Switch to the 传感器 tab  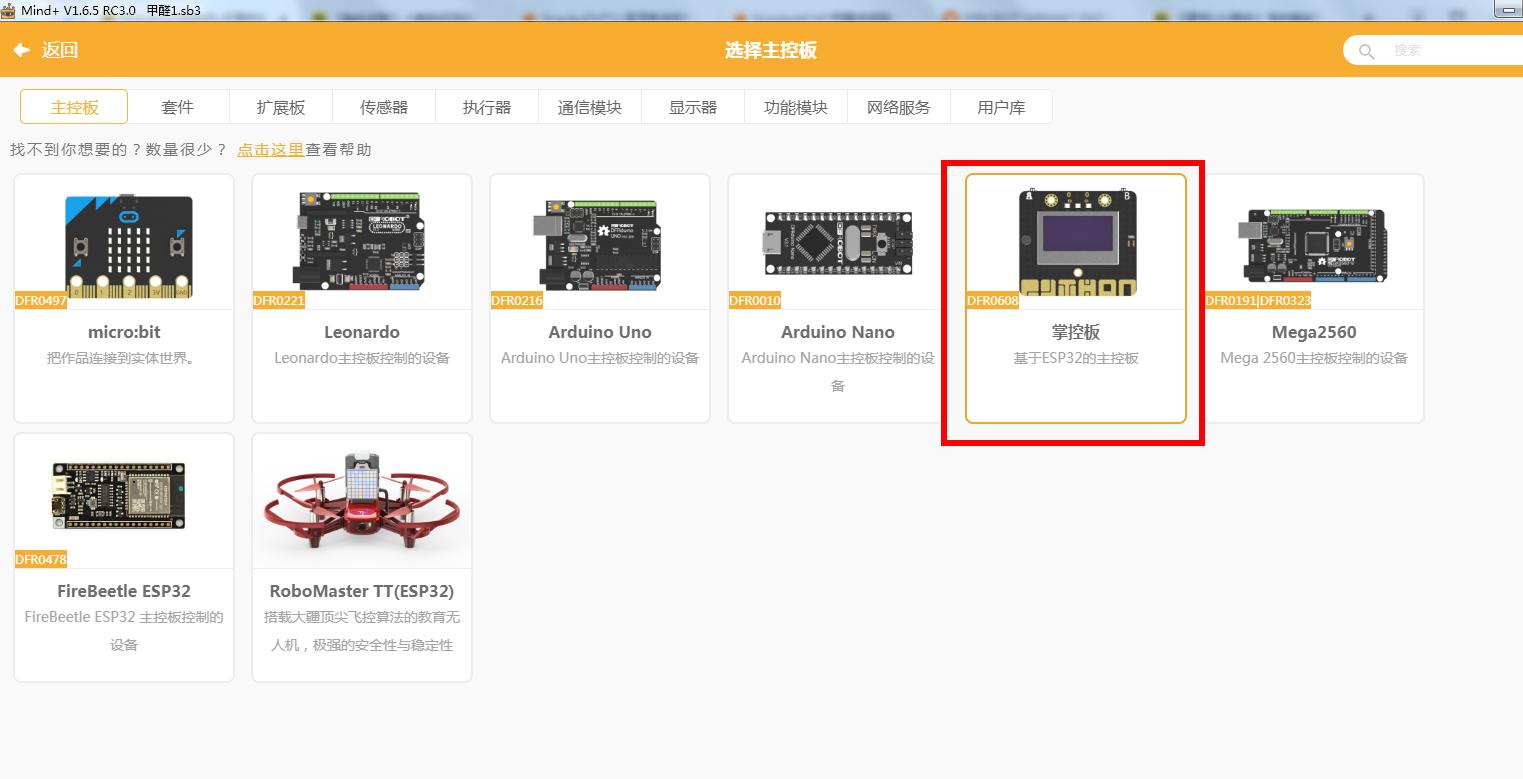[384, 107]
